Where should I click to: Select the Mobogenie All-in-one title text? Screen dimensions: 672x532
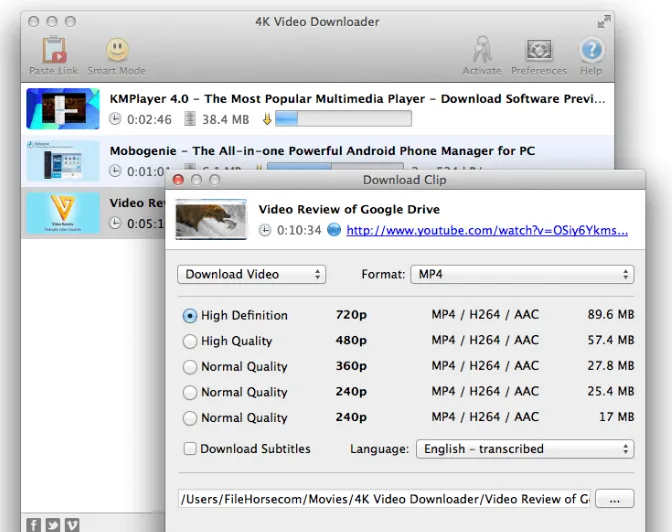322,151
